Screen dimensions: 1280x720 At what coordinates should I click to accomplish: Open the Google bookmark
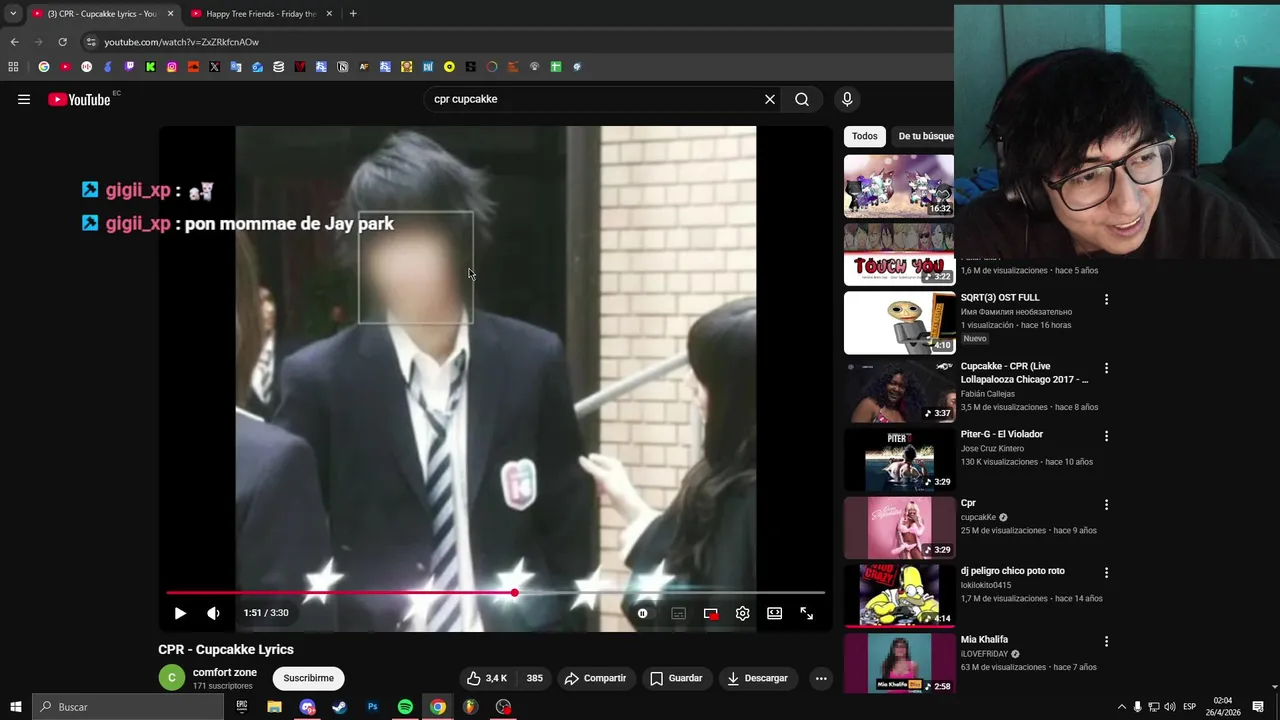tap(43, 67)
